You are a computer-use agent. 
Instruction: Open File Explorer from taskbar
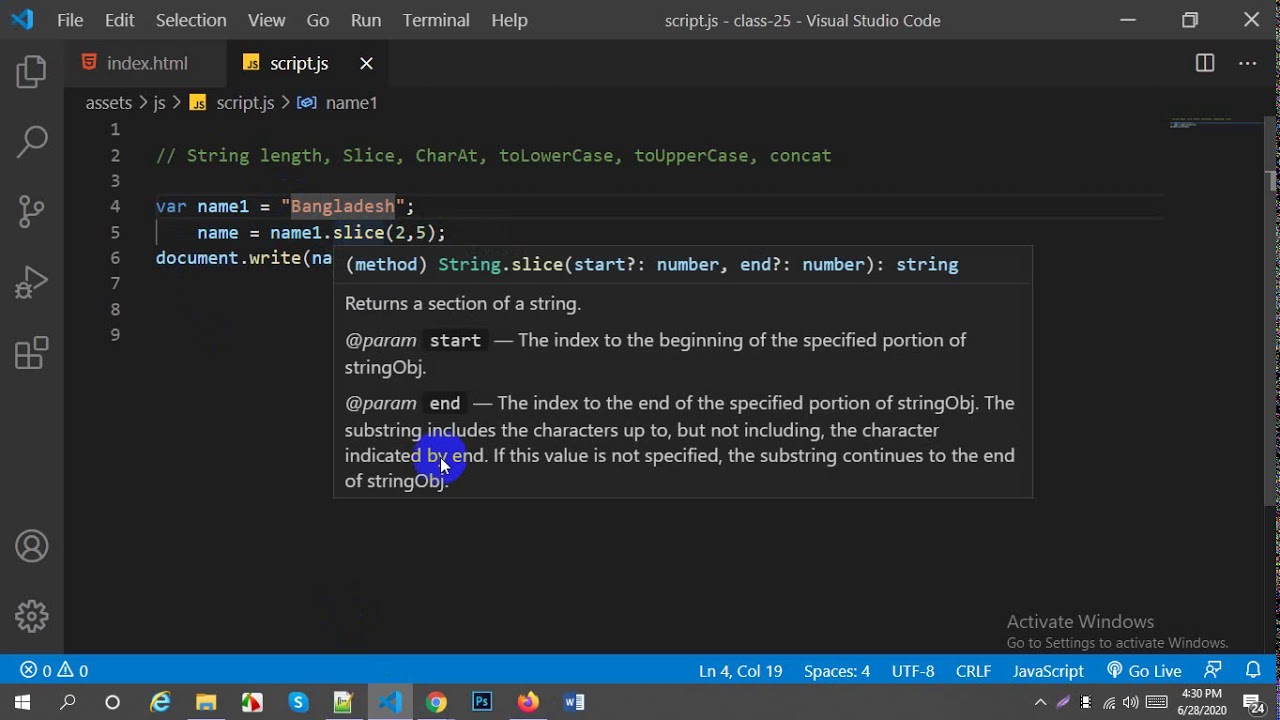pyautogui.click(x=206, y=702)
